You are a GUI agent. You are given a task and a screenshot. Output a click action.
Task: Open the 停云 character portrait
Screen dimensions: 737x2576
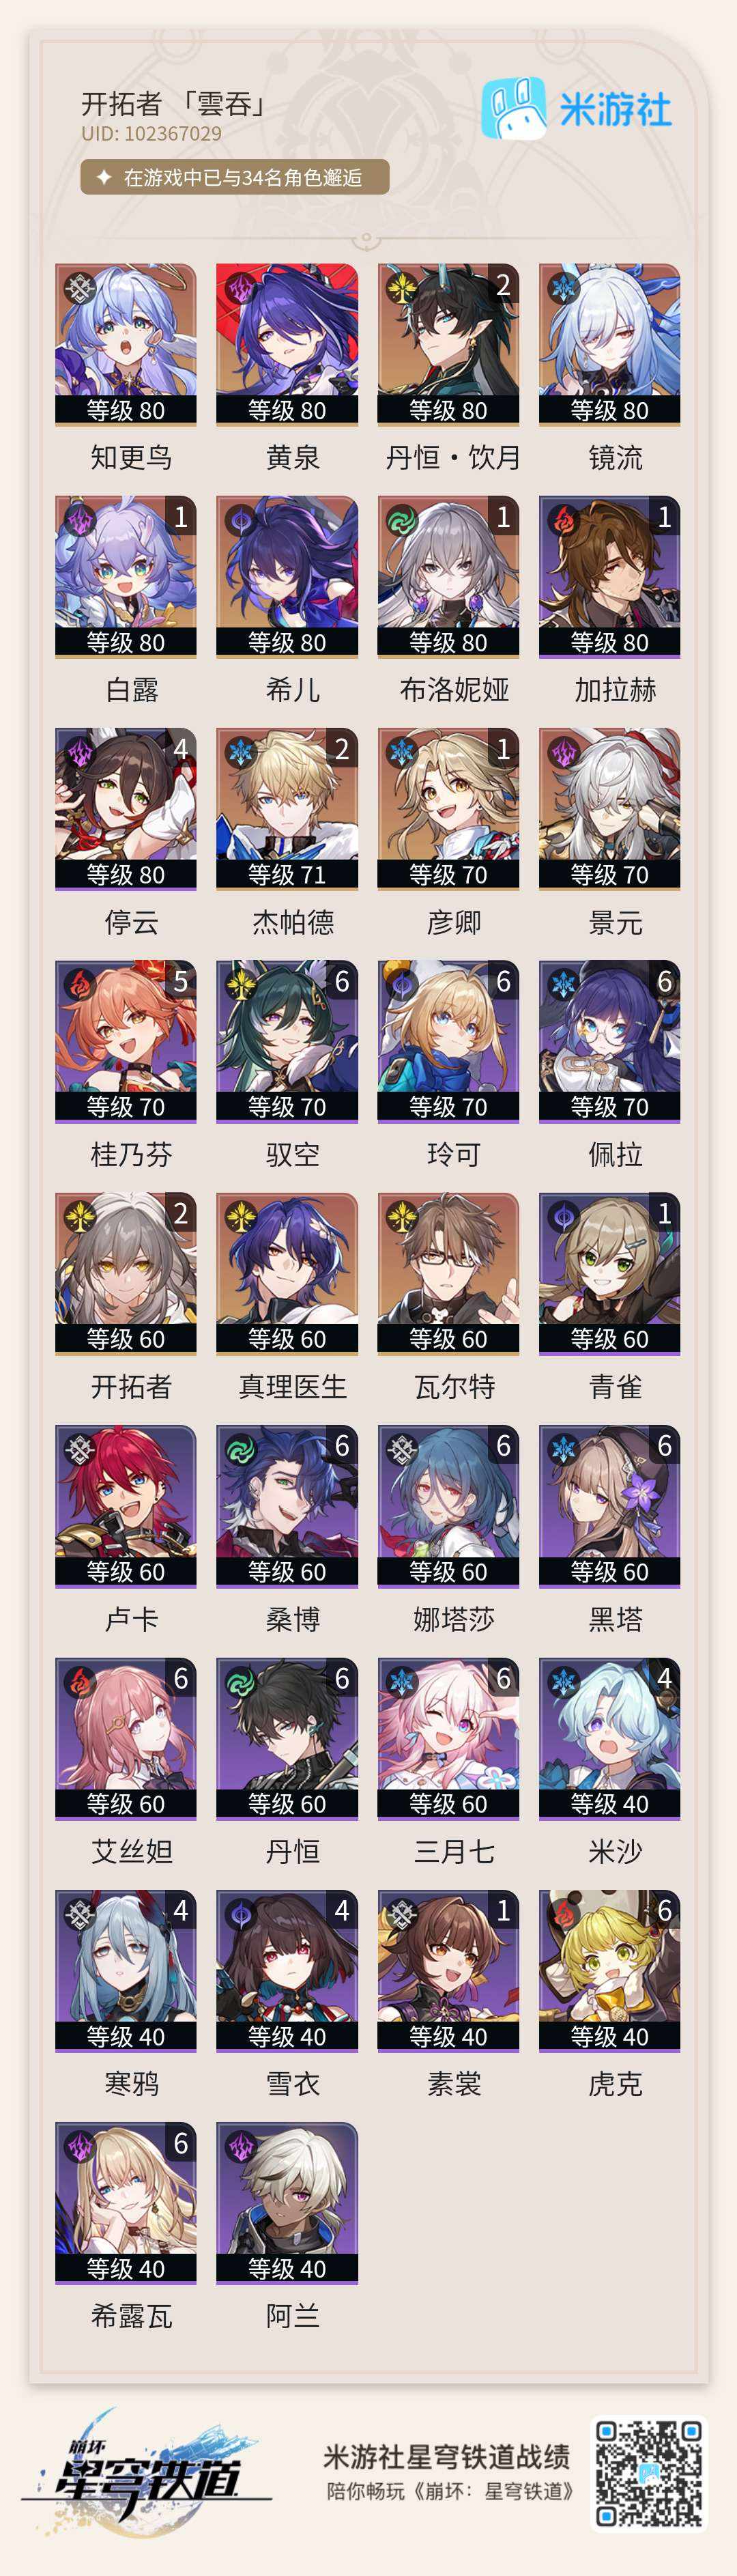point(126,808)
